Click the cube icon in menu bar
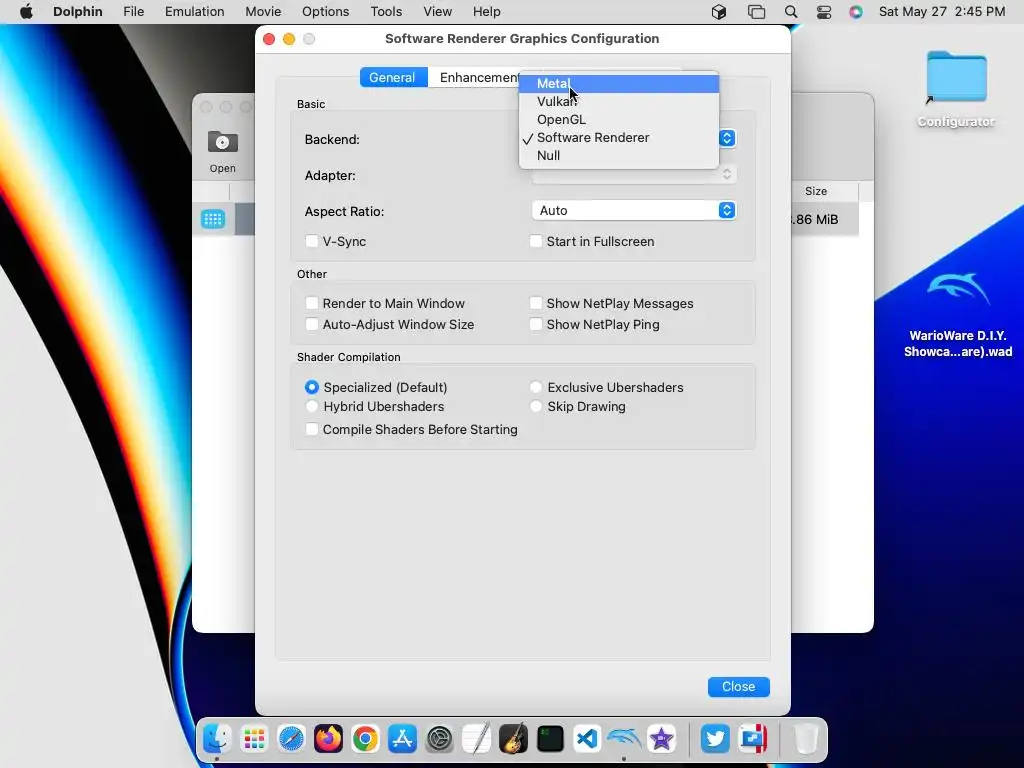The width and height of the screenshot is (1024, 768). click(x=719, y=12)
